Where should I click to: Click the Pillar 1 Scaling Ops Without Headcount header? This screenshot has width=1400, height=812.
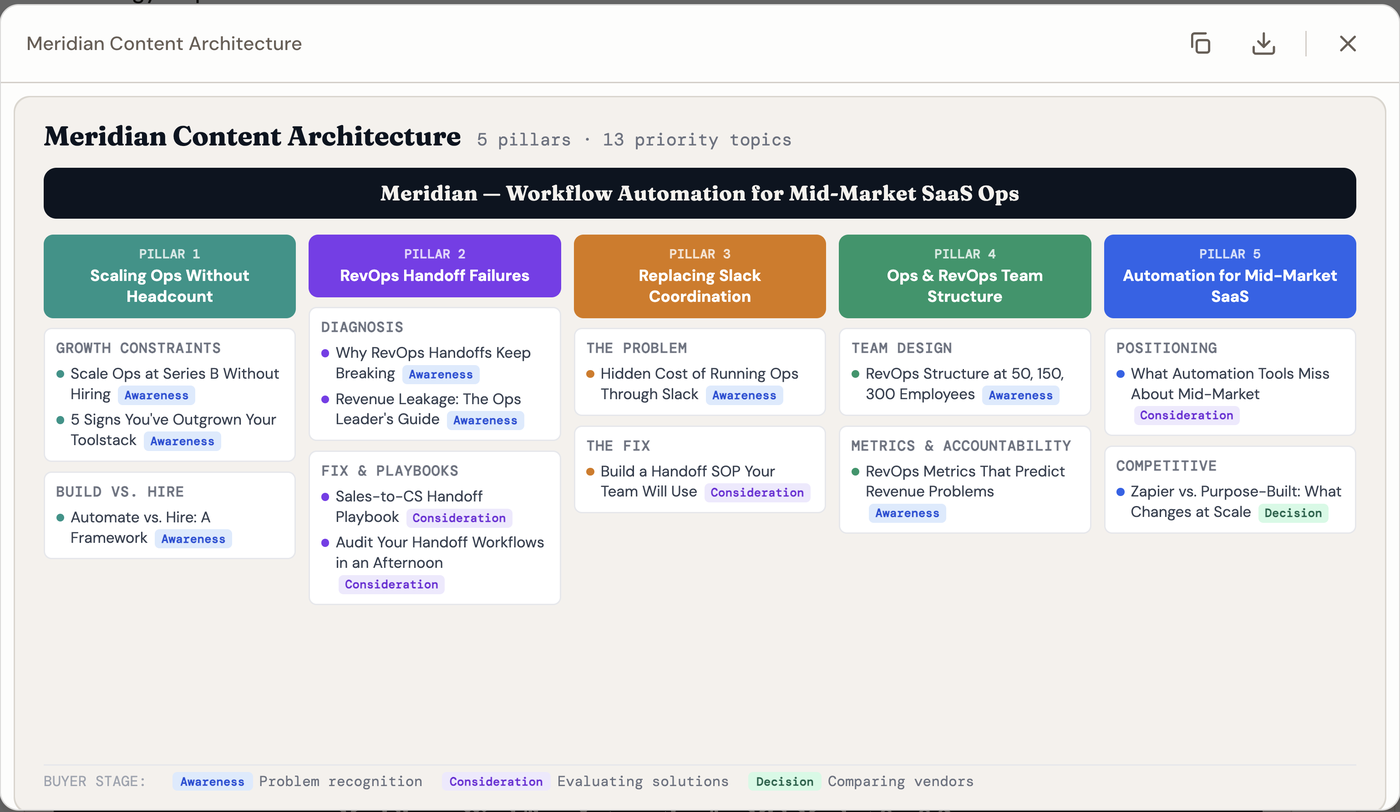[170, 276]
